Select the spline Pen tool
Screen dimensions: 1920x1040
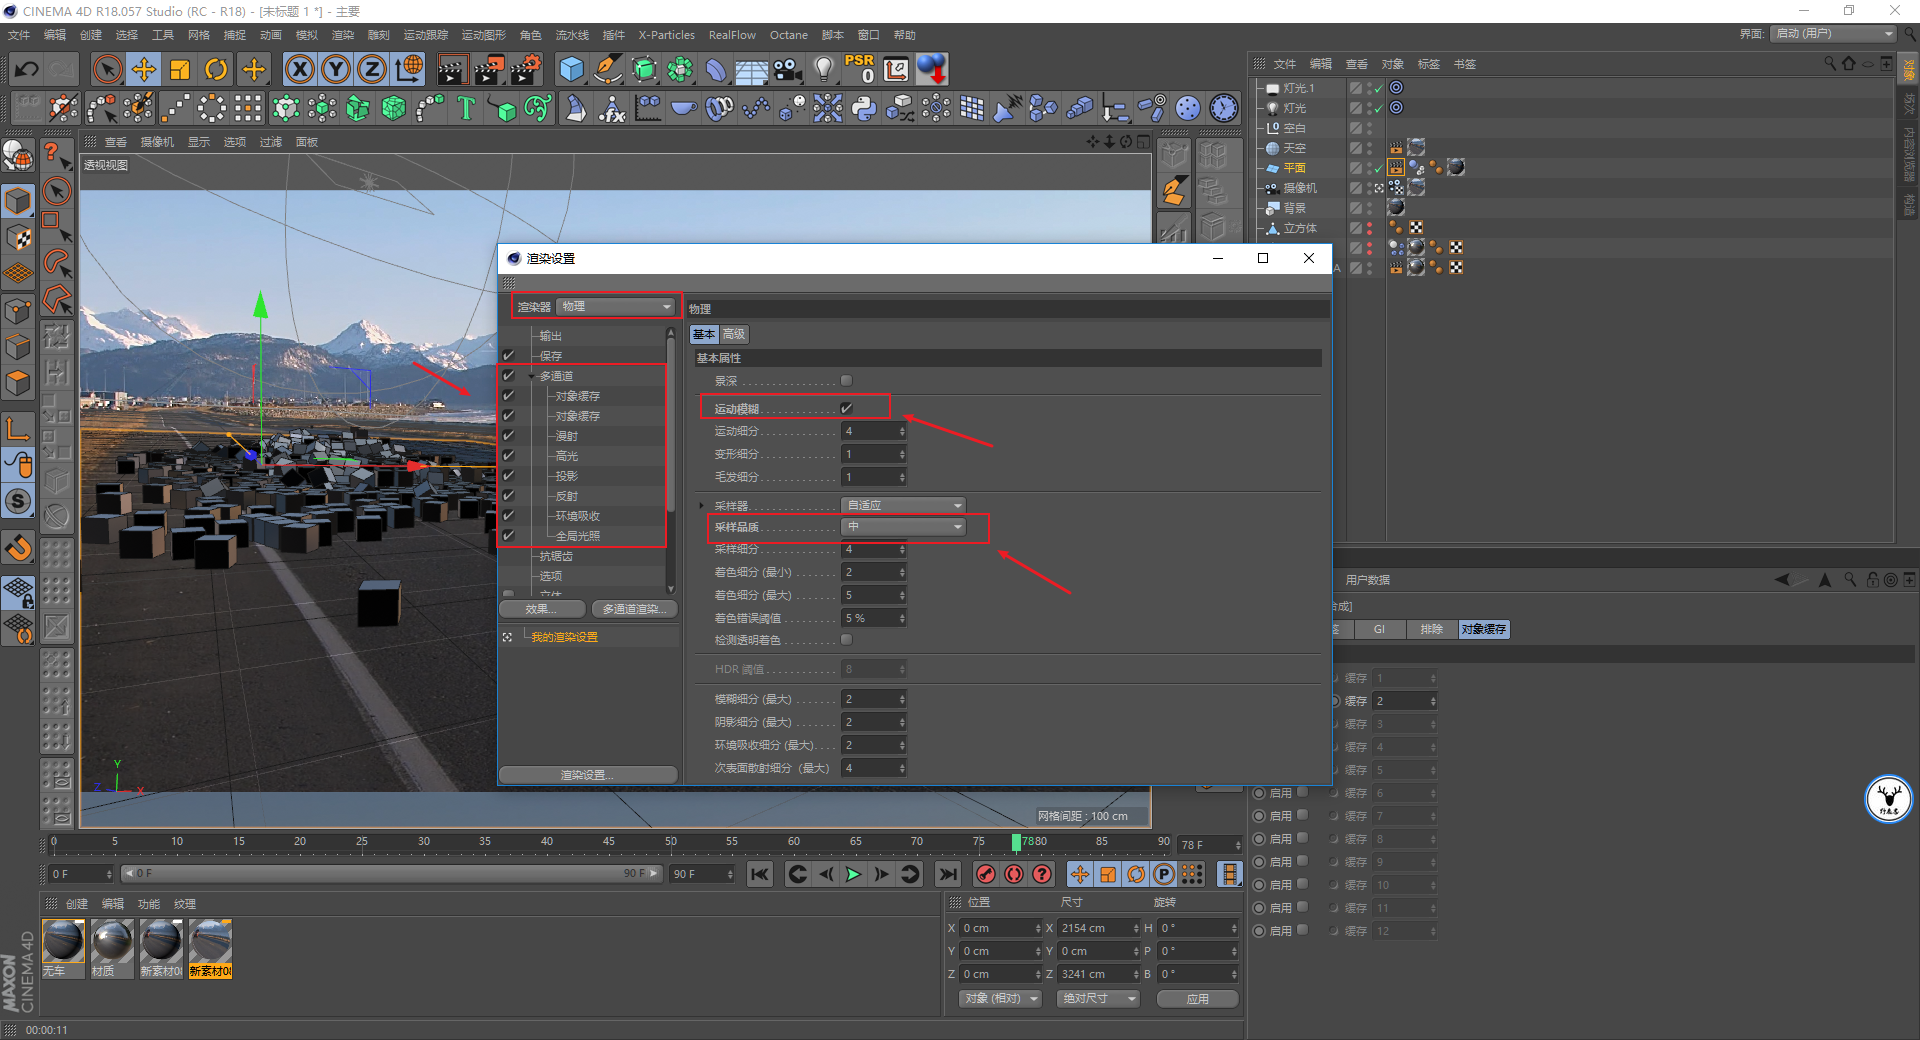pyautogui.click(x=608, y=69)
